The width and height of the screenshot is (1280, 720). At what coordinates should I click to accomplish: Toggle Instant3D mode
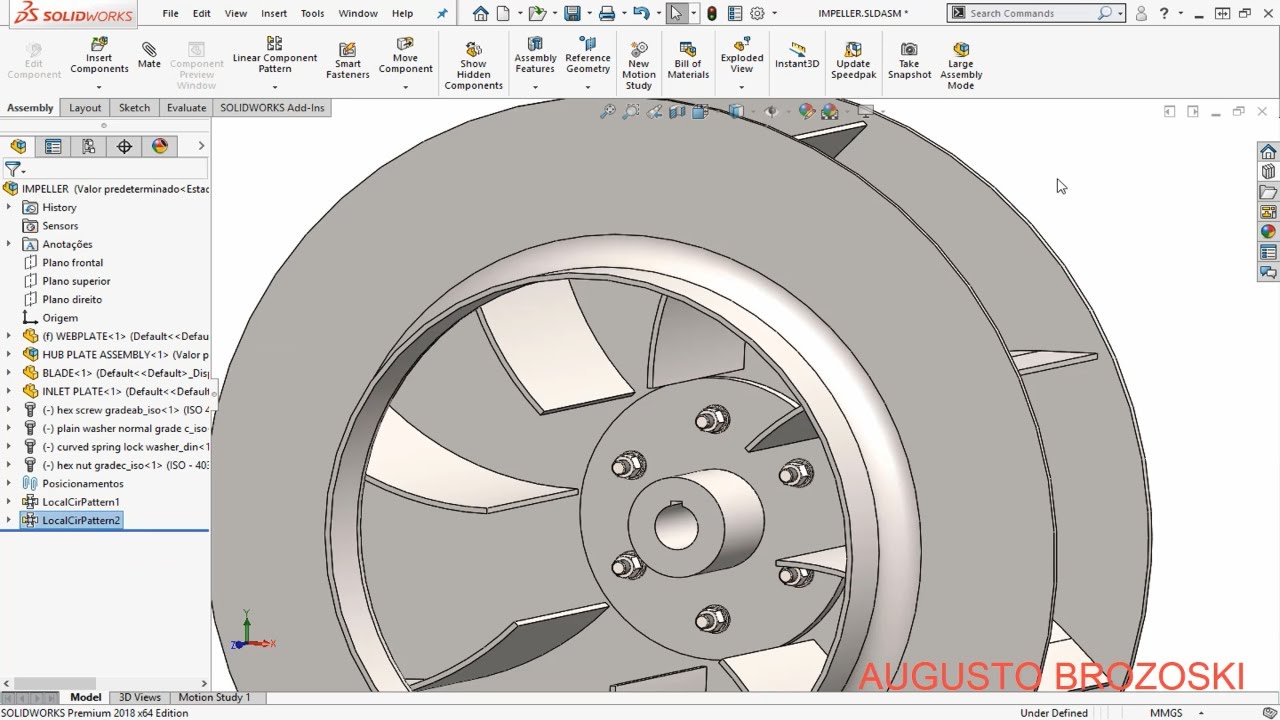[x=797, y=56]
